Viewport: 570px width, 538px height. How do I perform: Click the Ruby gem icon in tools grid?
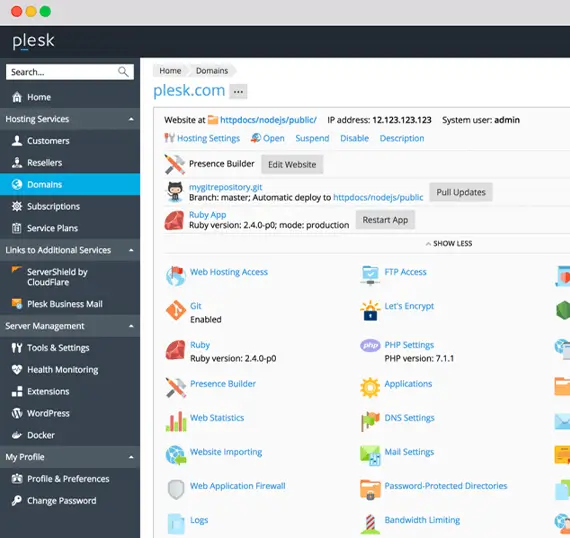pyautogui.click(x=176, y=350)
